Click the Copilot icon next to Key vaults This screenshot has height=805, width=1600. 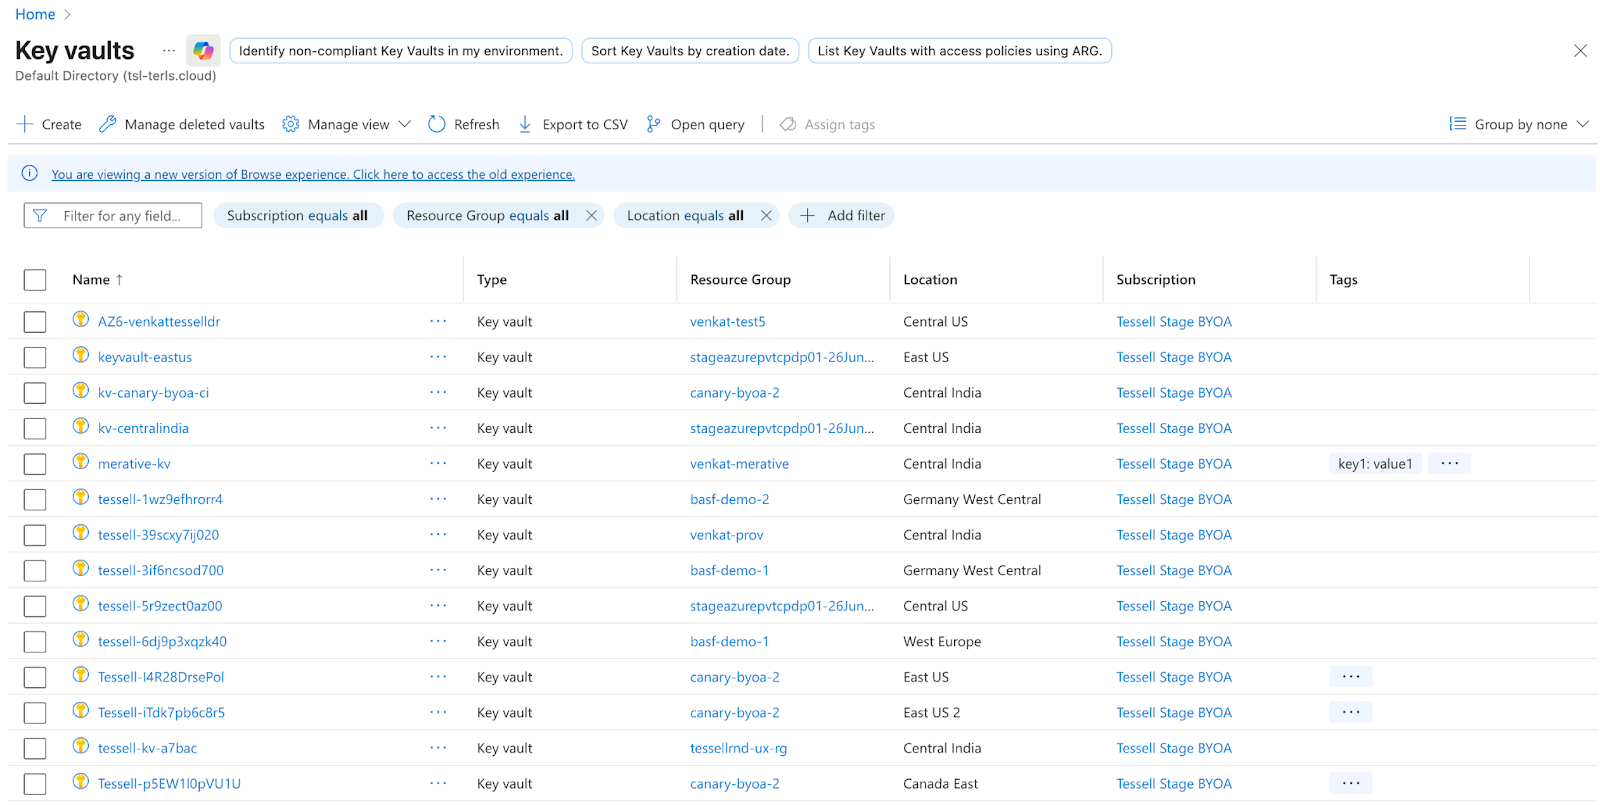(203, 51)
